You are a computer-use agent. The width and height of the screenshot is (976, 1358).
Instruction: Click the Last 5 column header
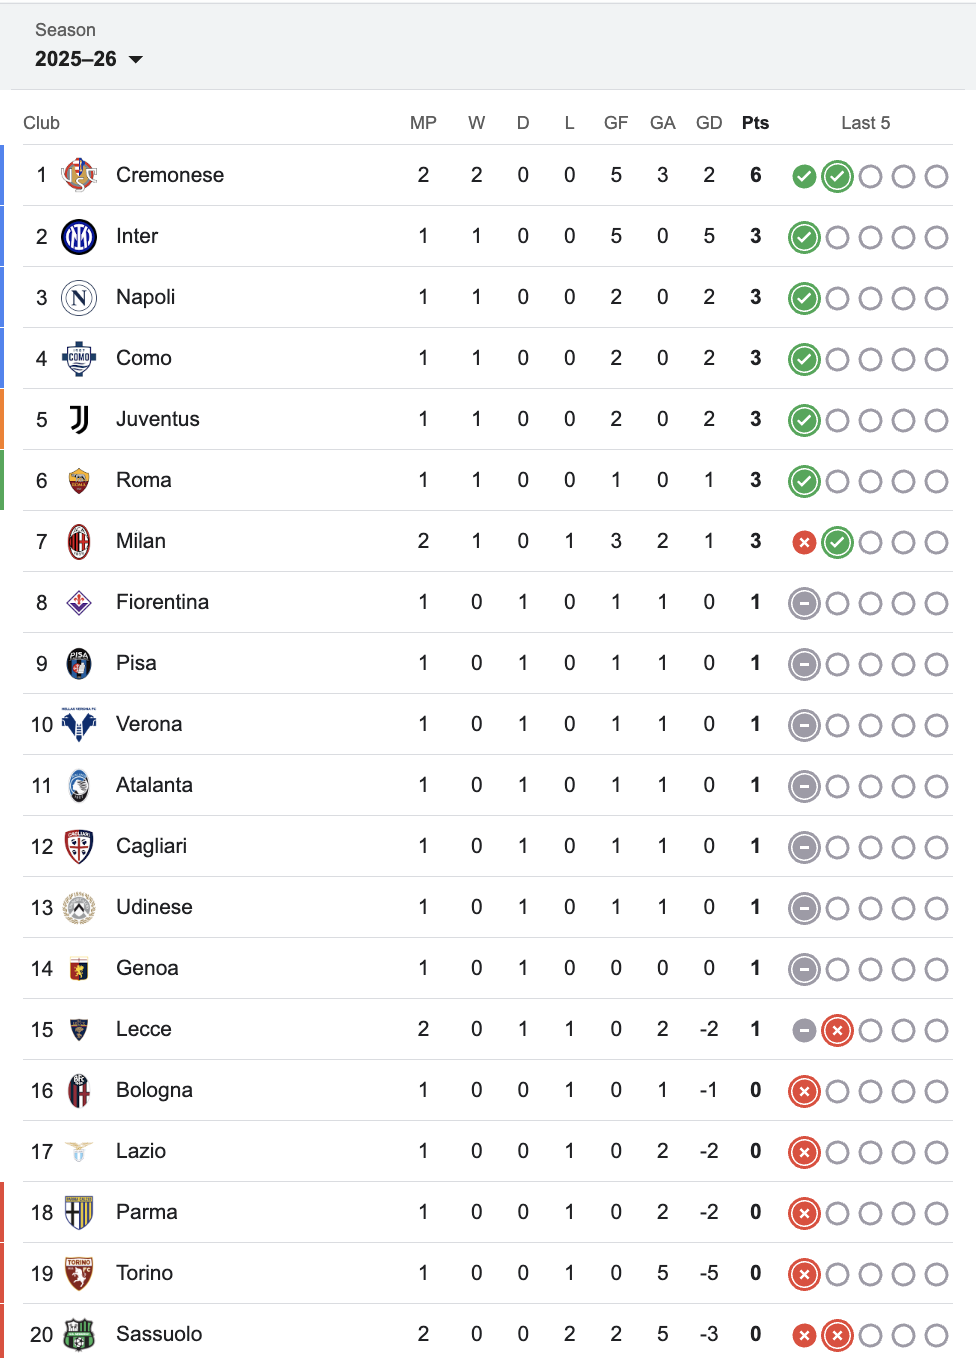click(x=865, y=123)
